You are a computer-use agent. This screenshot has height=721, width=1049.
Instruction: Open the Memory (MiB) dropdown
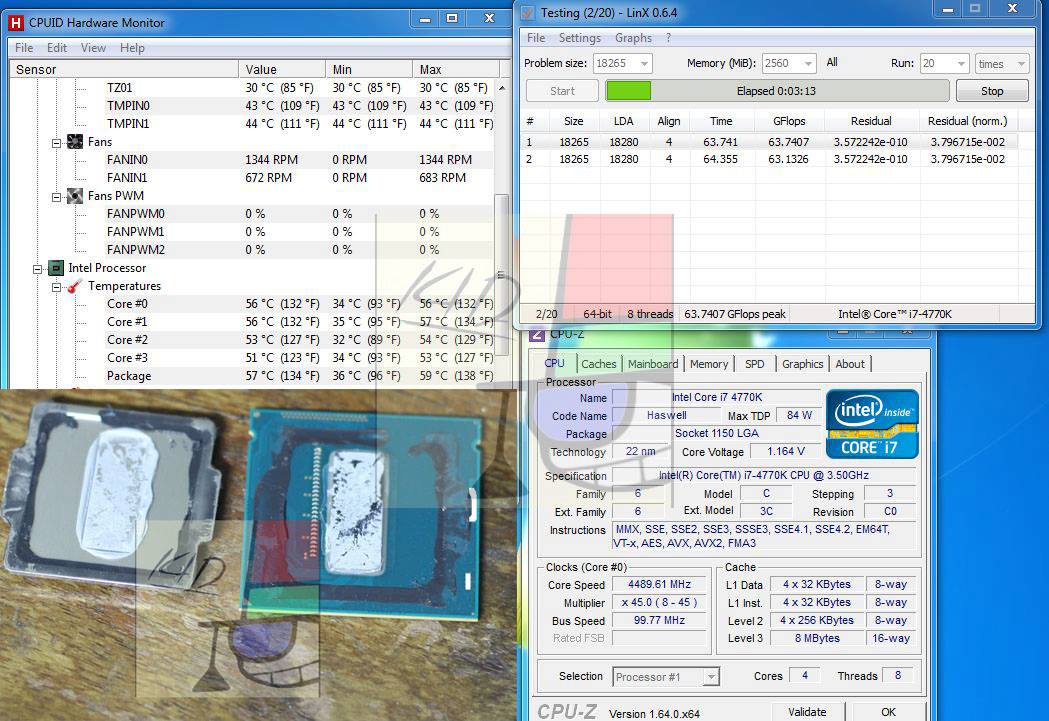[x=808, y=64]
